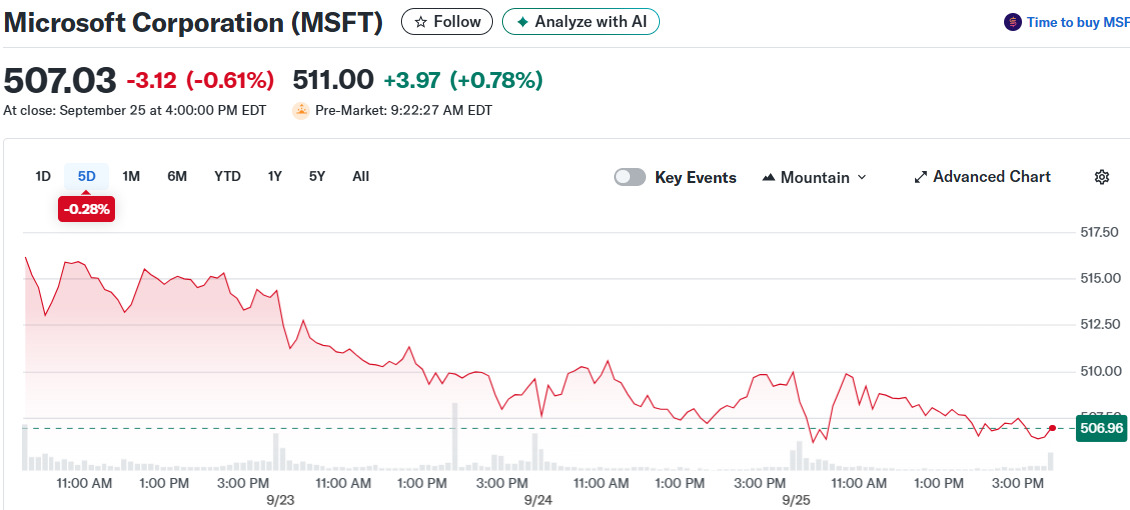Click the +3.97 (+0.78%) change text

(x=463, y=80)
